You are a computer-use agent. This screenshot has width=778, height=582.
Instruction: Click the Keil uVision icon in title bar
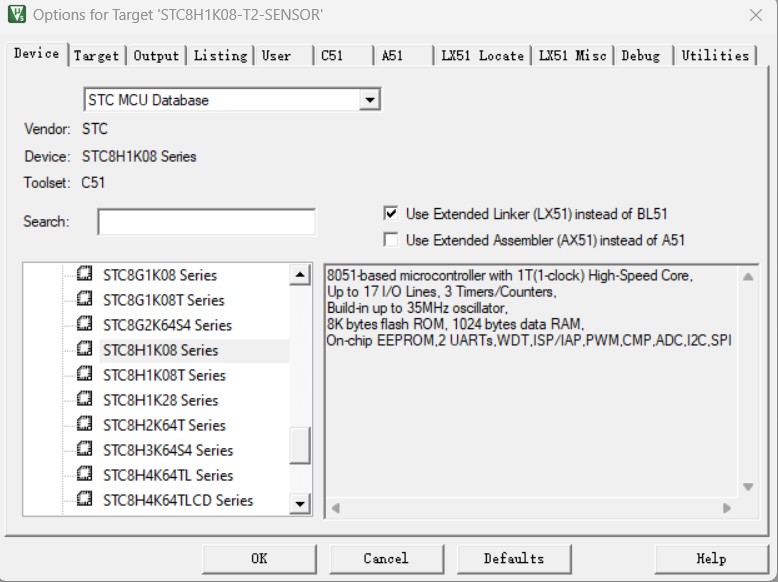click(x=17, y=14)
